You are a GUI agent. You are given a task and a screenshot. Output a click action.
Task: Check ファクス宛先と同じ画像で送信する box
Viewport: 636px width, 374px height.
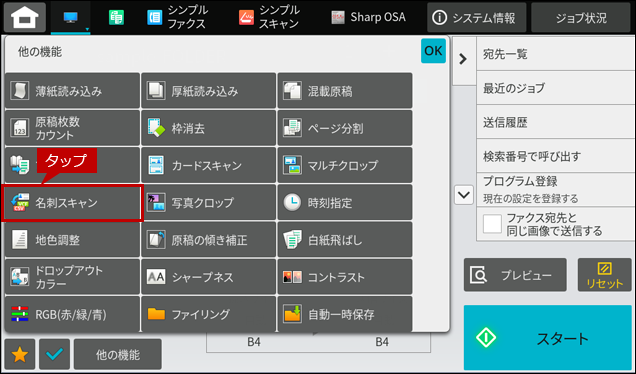(x=492, y=224)
